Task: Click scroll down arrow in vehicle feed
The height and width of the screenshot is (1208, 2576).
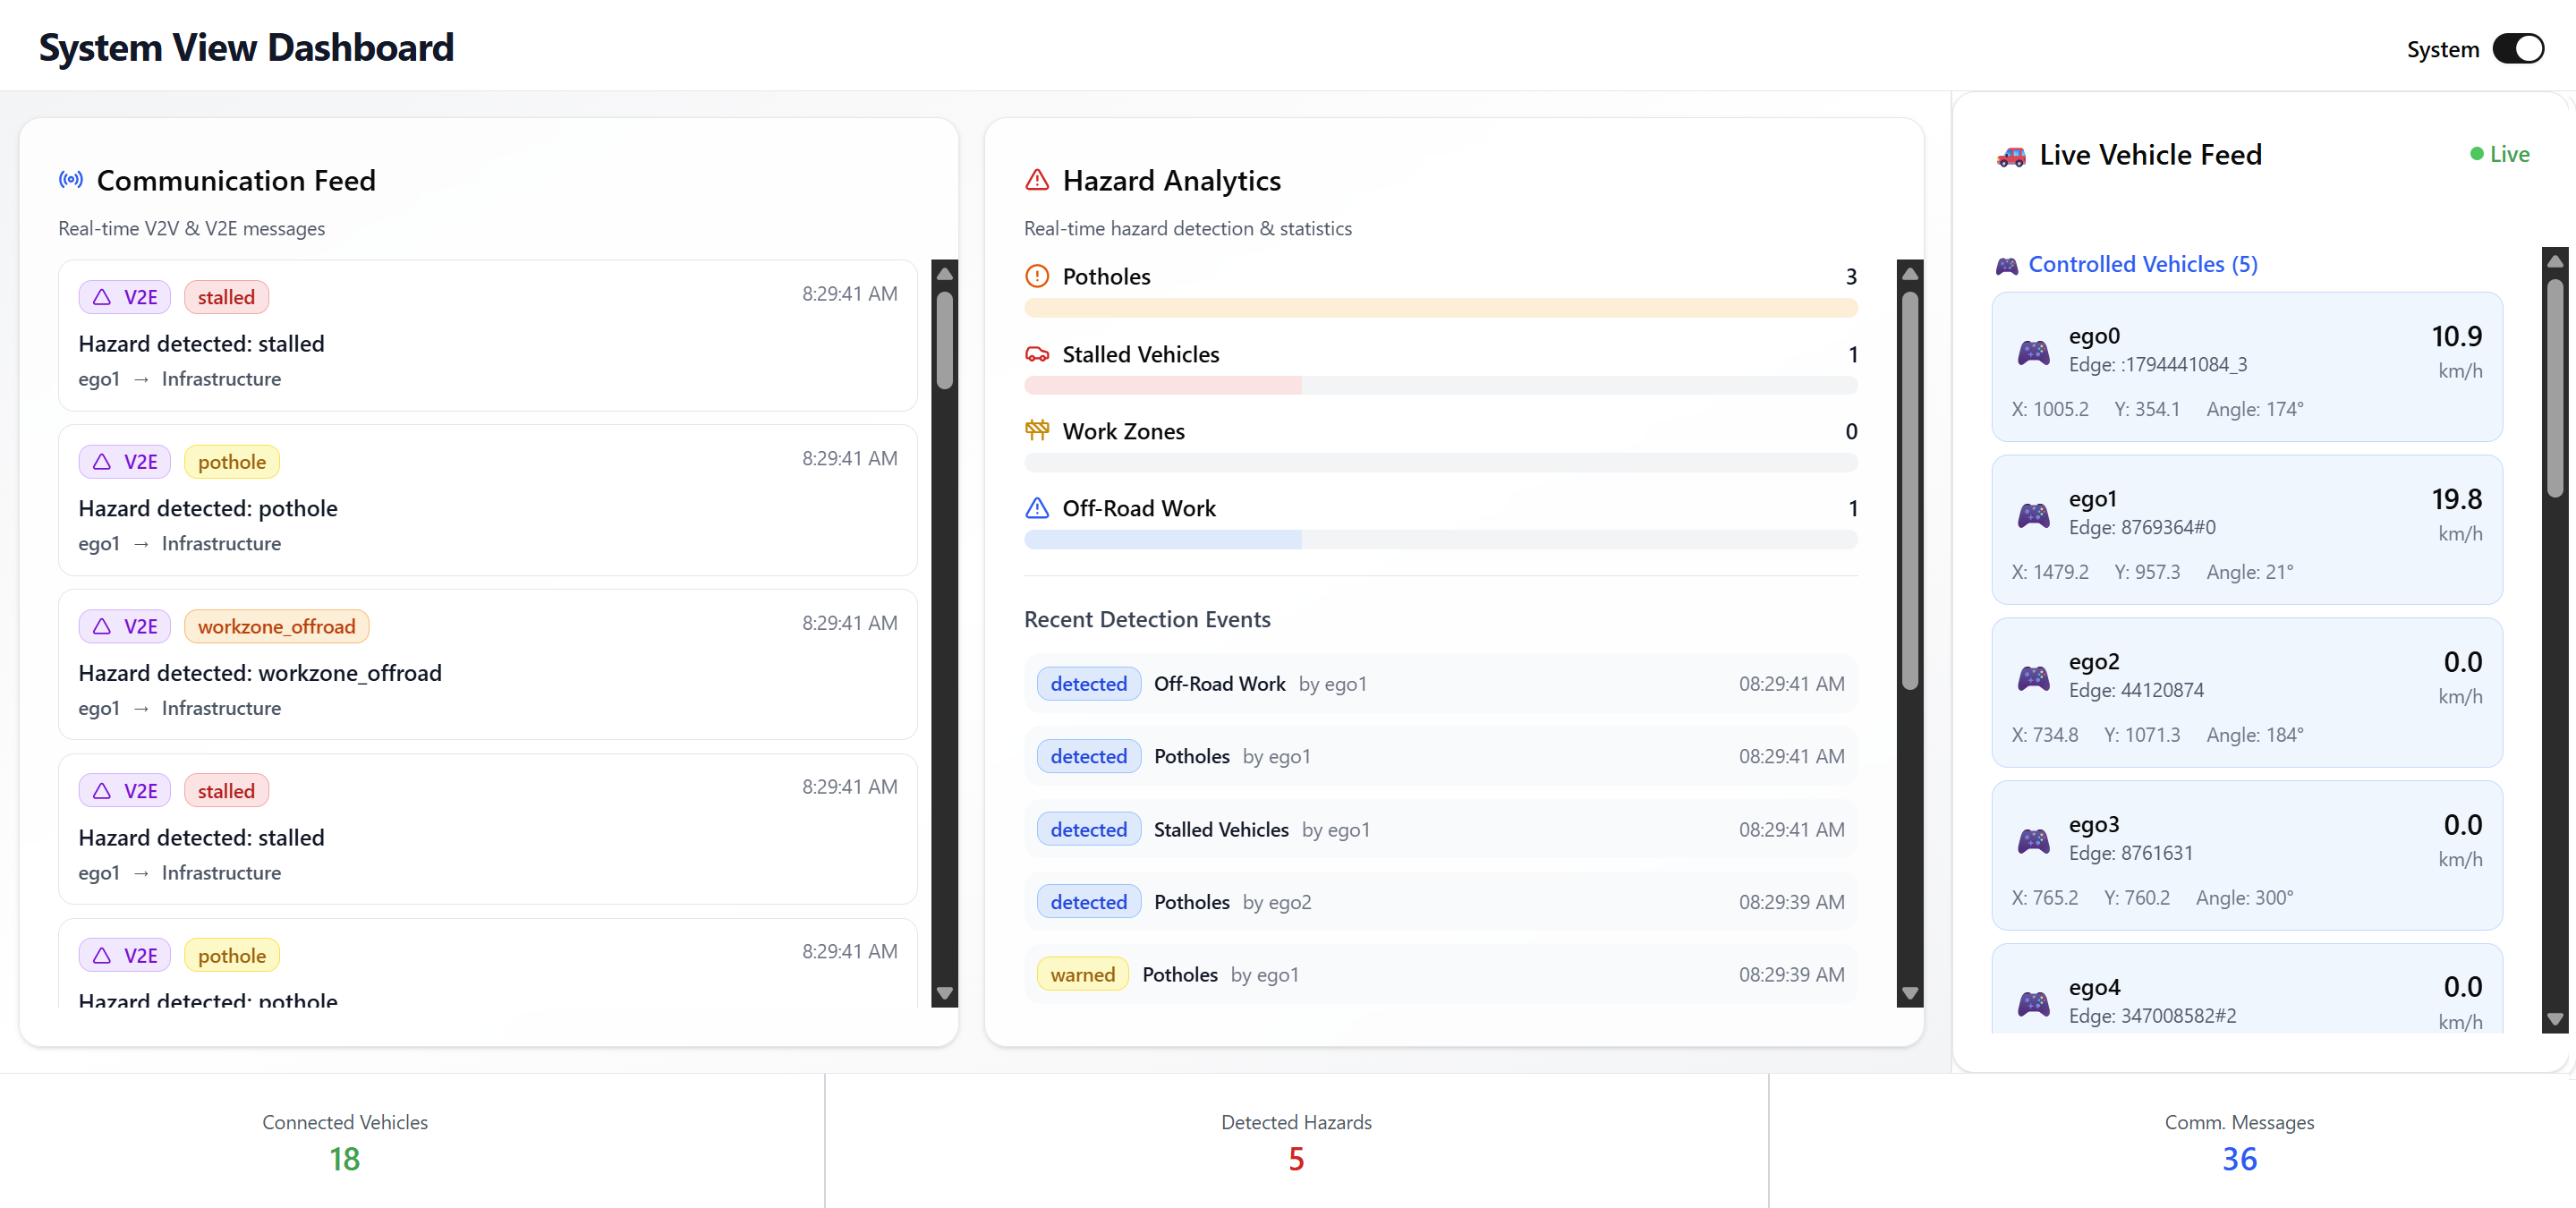Action: click(x=2554, y=1019)
